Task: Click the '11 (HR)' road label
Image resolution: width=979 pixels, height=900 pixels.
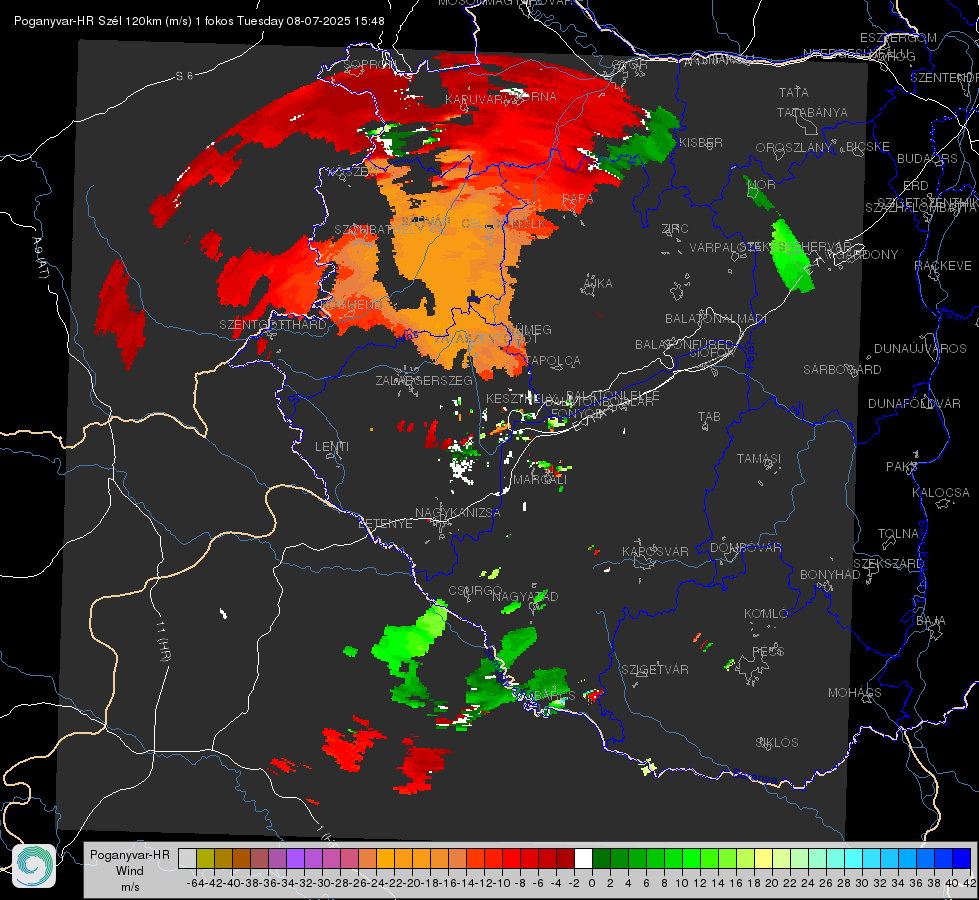Action: point(163,640)
